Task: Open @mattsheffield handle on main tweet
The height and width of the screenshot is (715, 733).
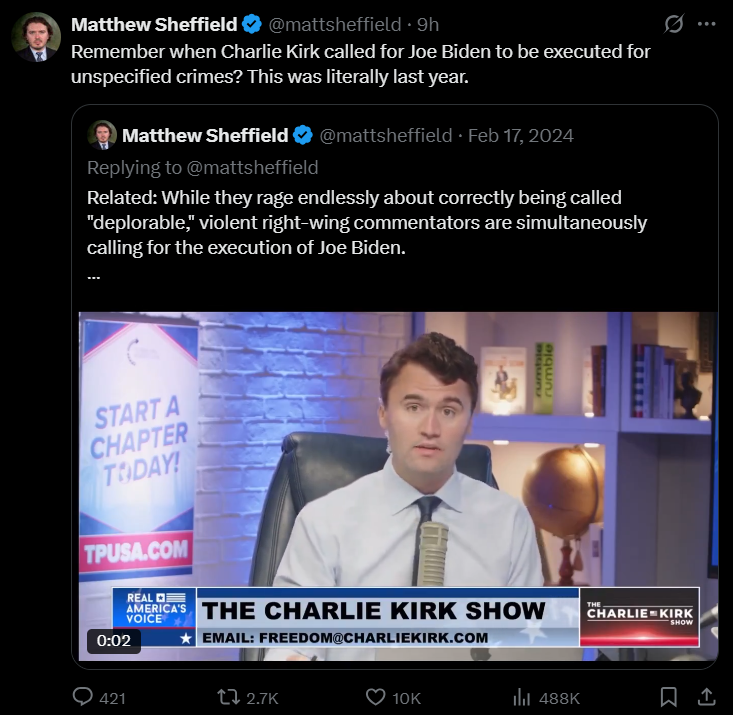Action: pos(335,24)
